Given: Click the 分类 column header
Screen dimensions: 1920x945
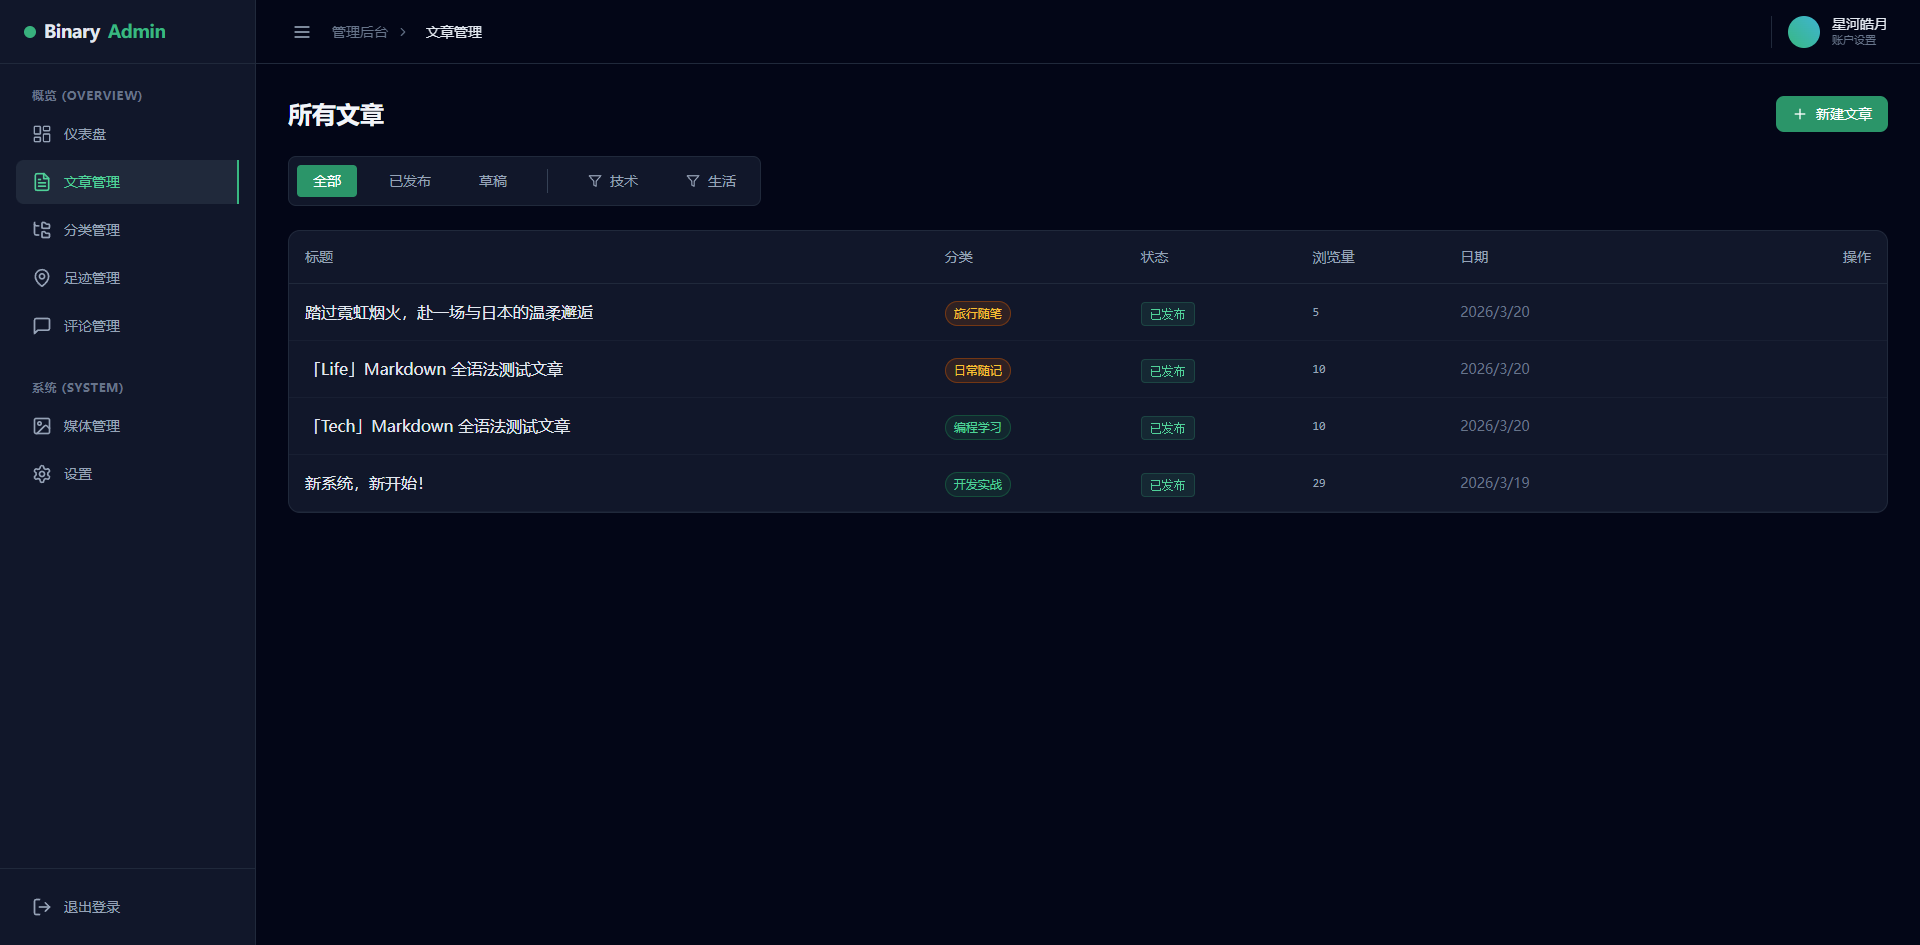Looking at the screenshot, I should (959, 257).
